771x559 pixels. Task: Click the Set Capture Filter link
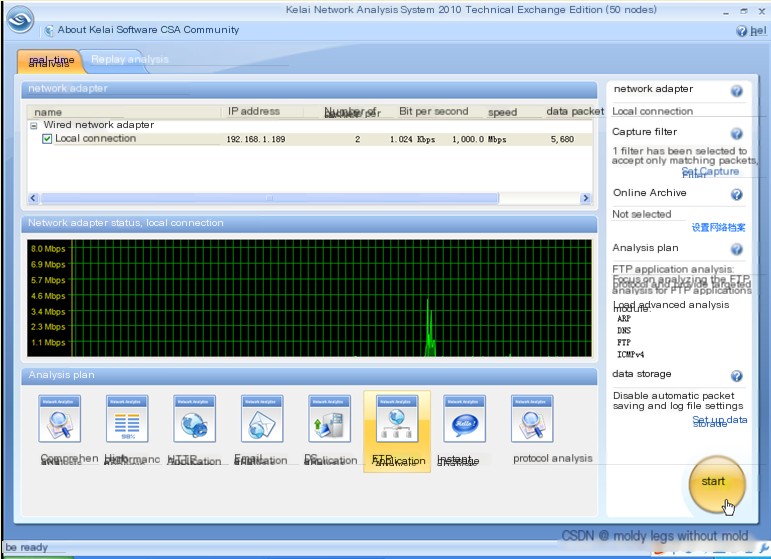[710, 172]
